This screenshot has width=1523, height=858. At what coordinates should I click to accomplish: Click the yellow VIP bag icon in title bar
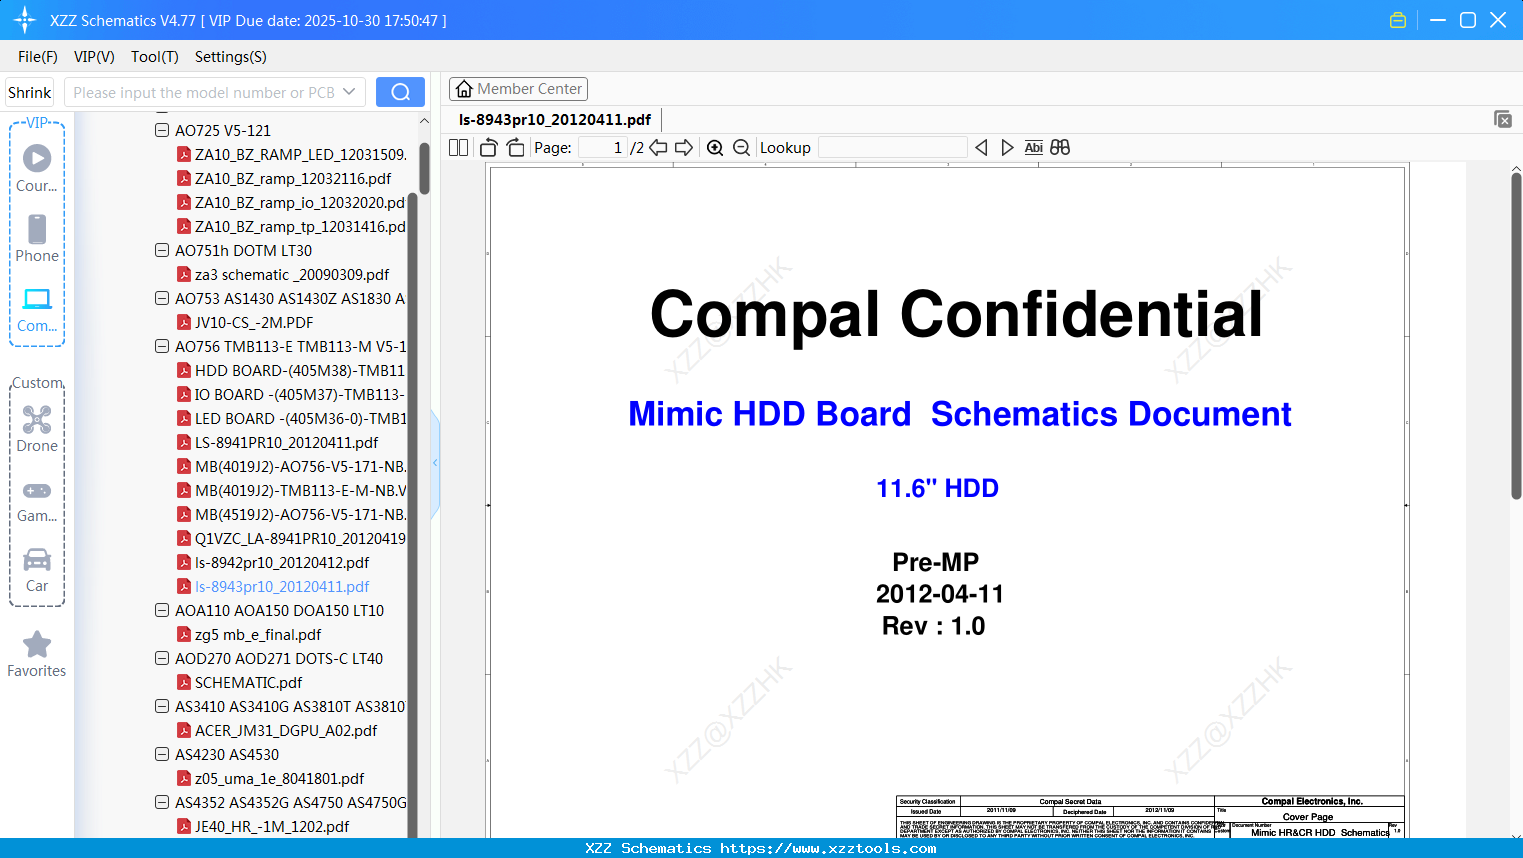1398,20
